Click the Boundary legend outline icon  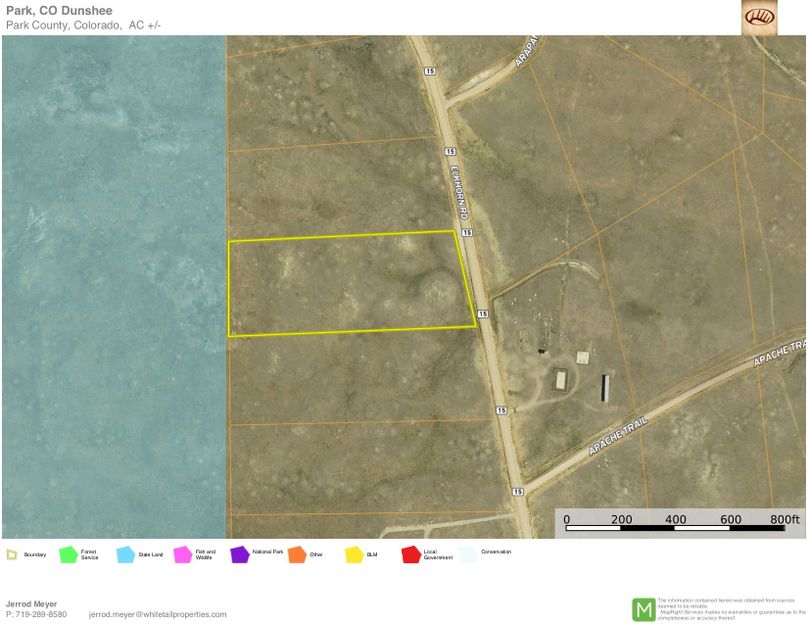11,554
